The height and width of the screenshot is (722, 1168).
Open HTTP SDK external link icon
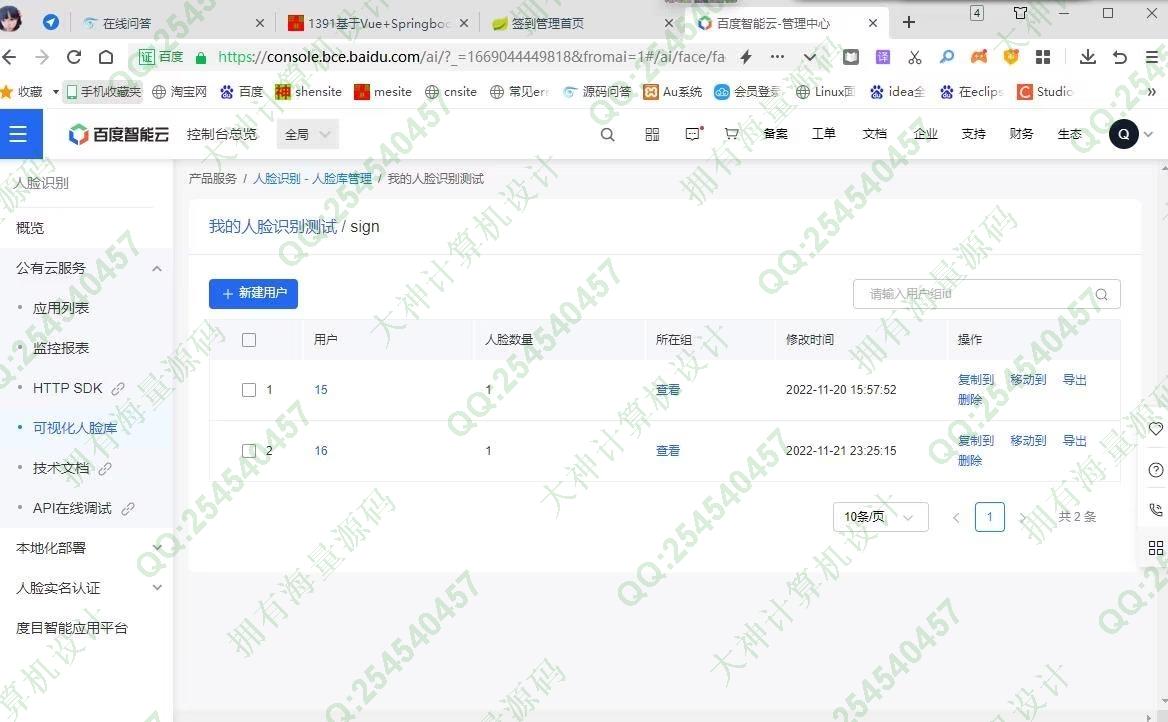[x=118, y=388]
